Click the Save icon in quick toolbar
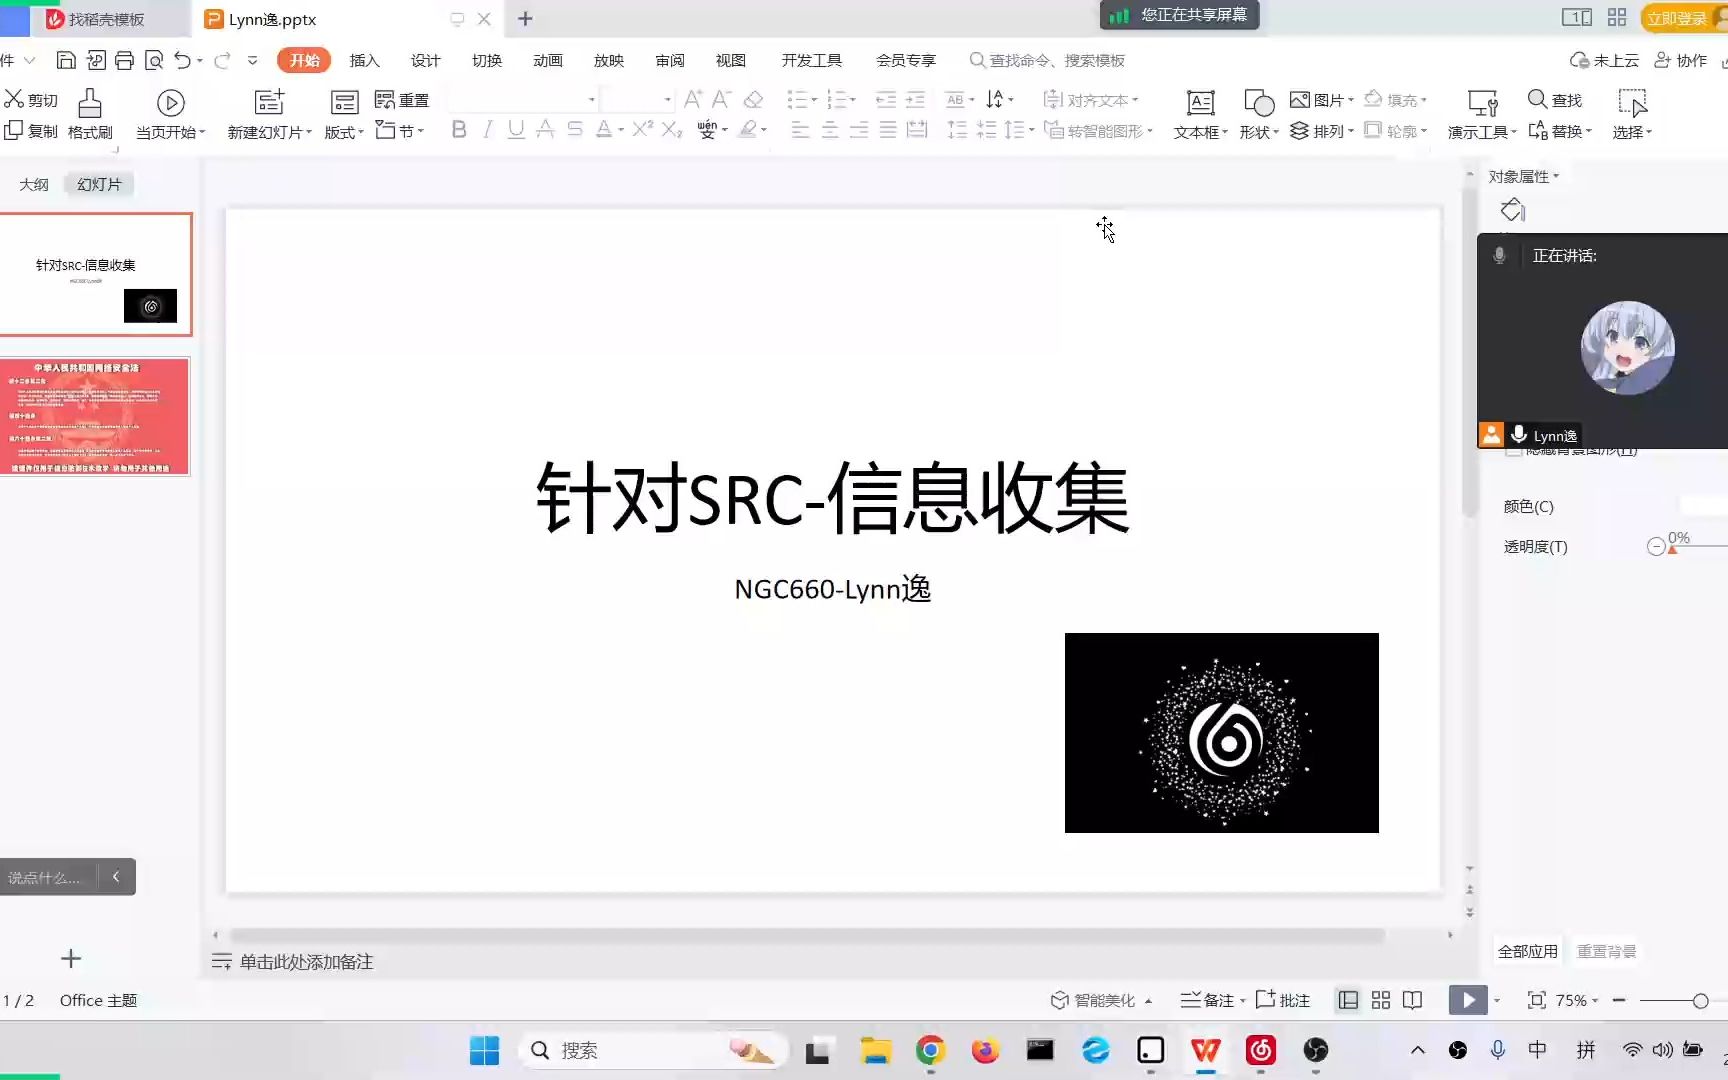 point(66,60)
